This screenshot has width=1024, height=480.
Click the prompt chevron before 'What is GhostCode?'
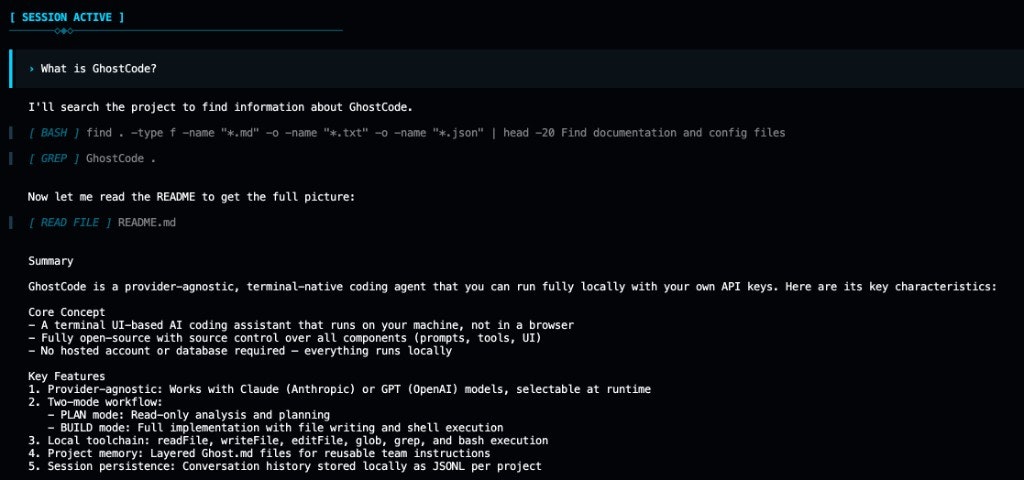click(31, 69)
